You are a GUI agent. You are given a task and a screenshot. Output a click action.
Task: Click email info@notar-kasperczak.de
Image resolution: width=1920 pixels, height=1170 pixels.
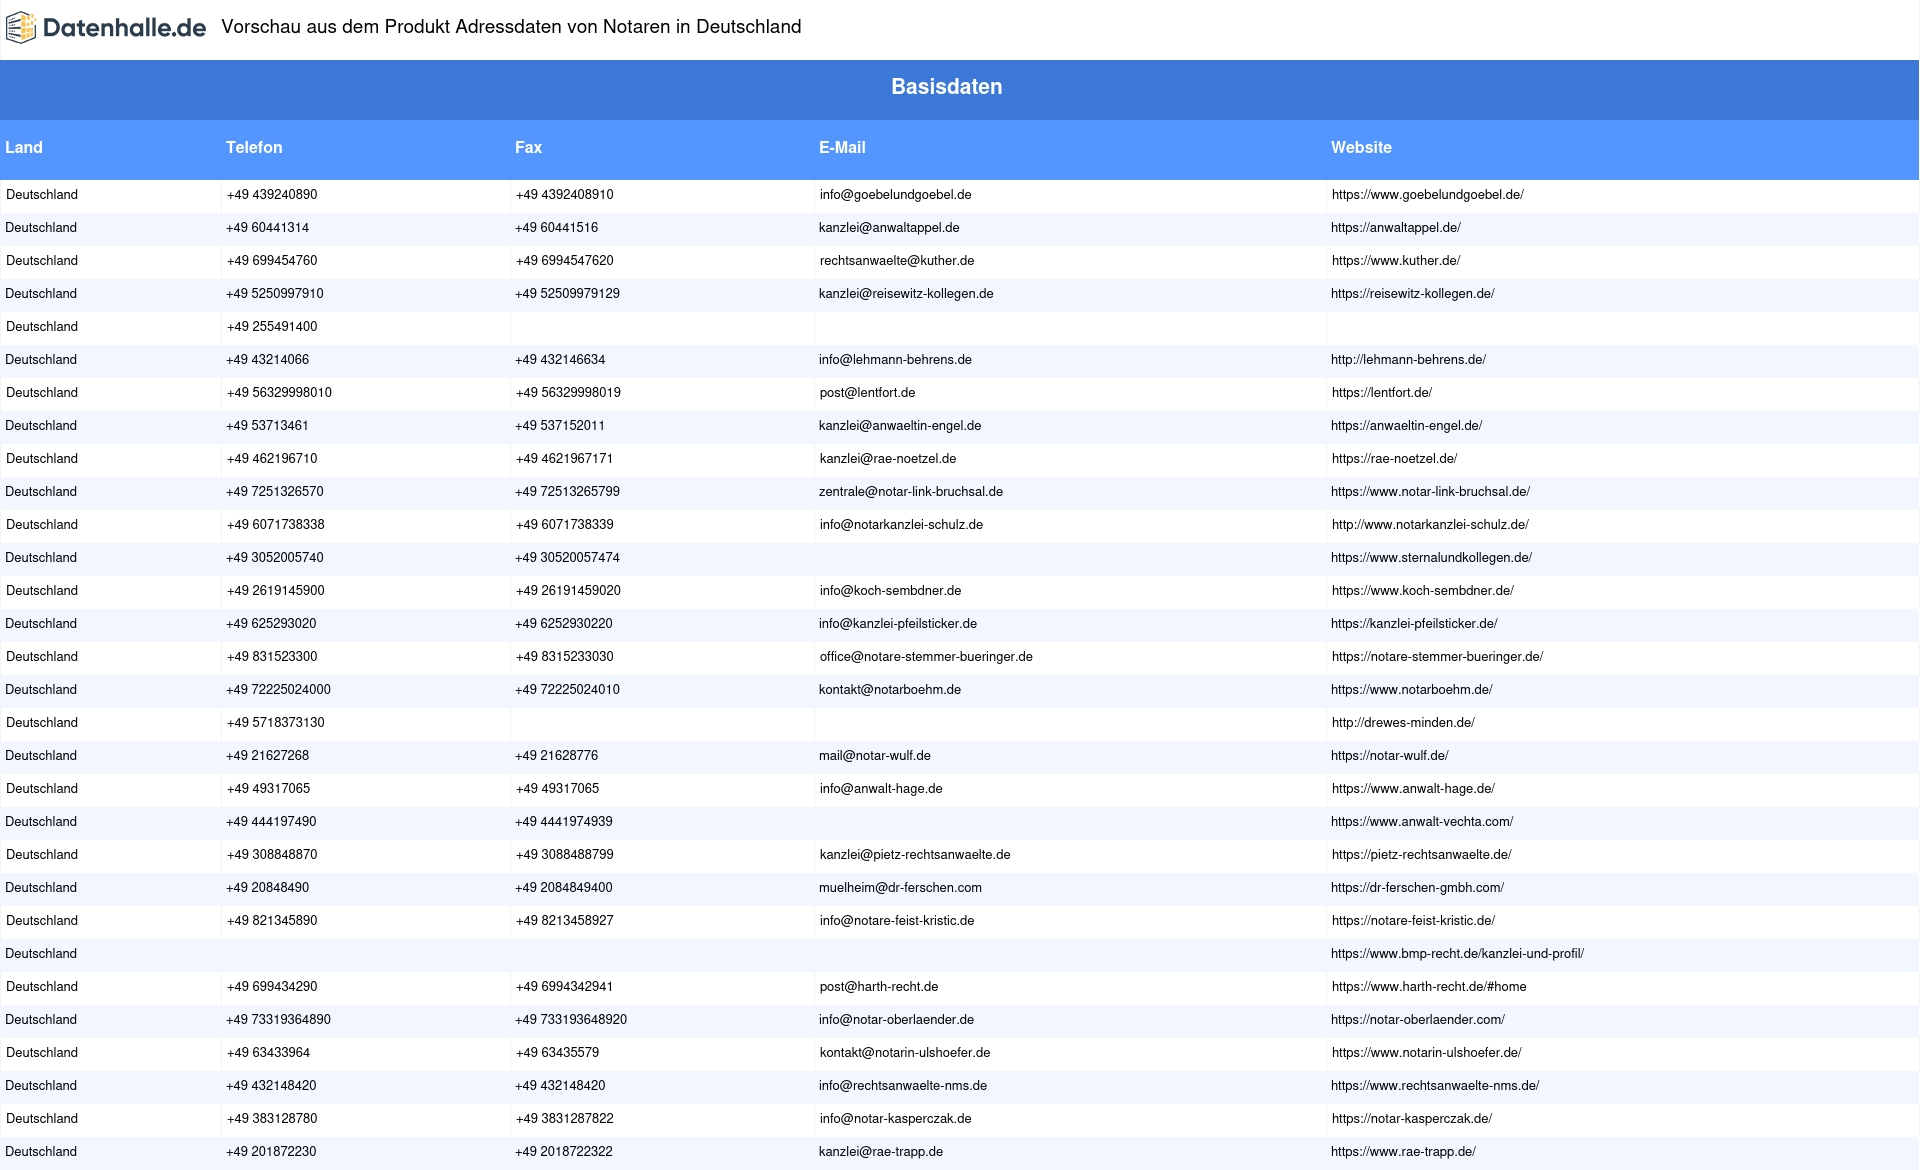(896, 1119)
